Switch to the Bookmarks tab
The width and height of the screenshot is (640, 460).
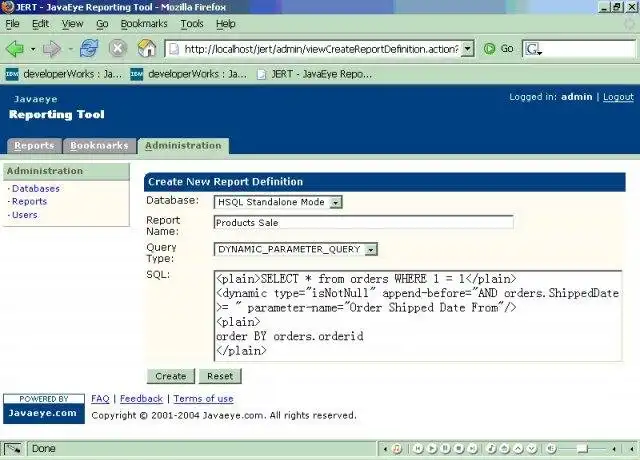coord(99,146)
